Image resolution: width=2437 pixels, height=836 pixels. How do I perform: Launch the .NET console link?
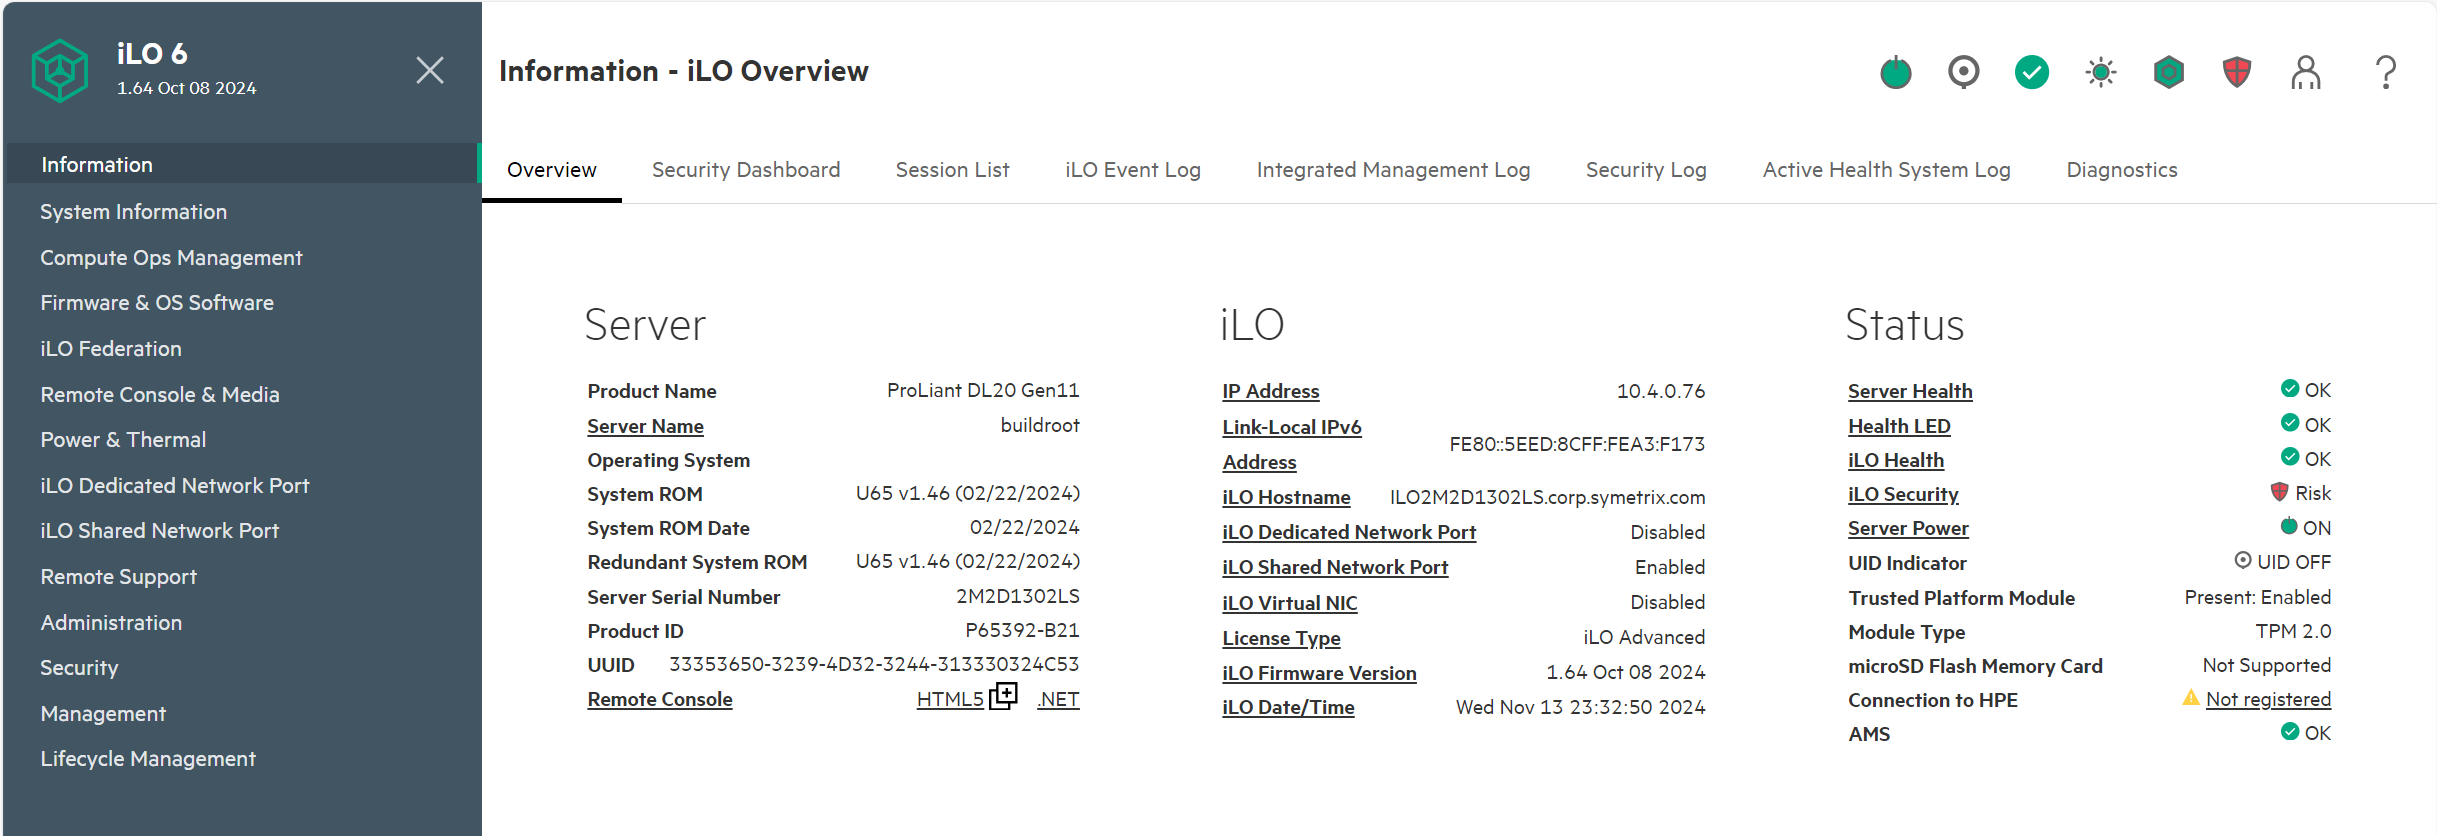[1058, 699]
